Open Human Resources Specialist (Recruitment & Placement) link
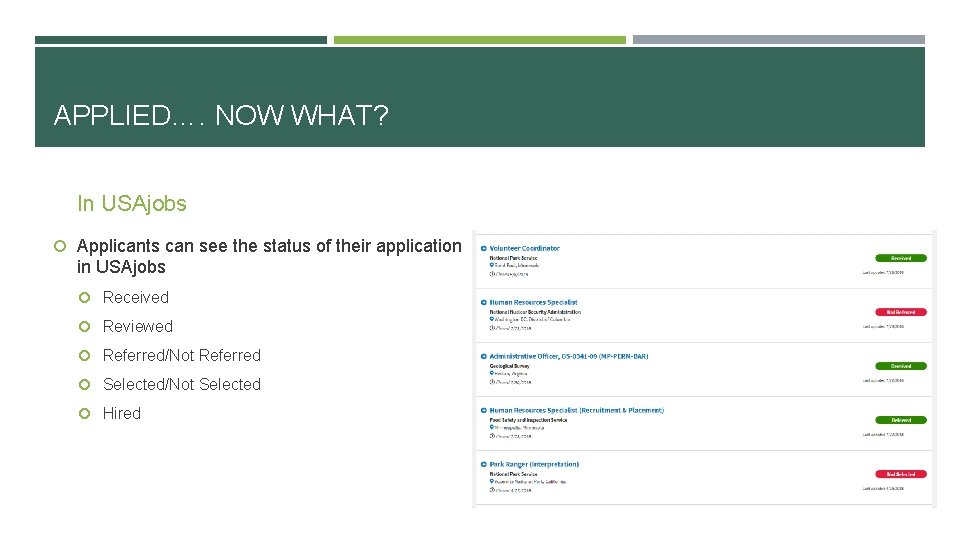Screen dimensions: 960x540 click(577, 410)
